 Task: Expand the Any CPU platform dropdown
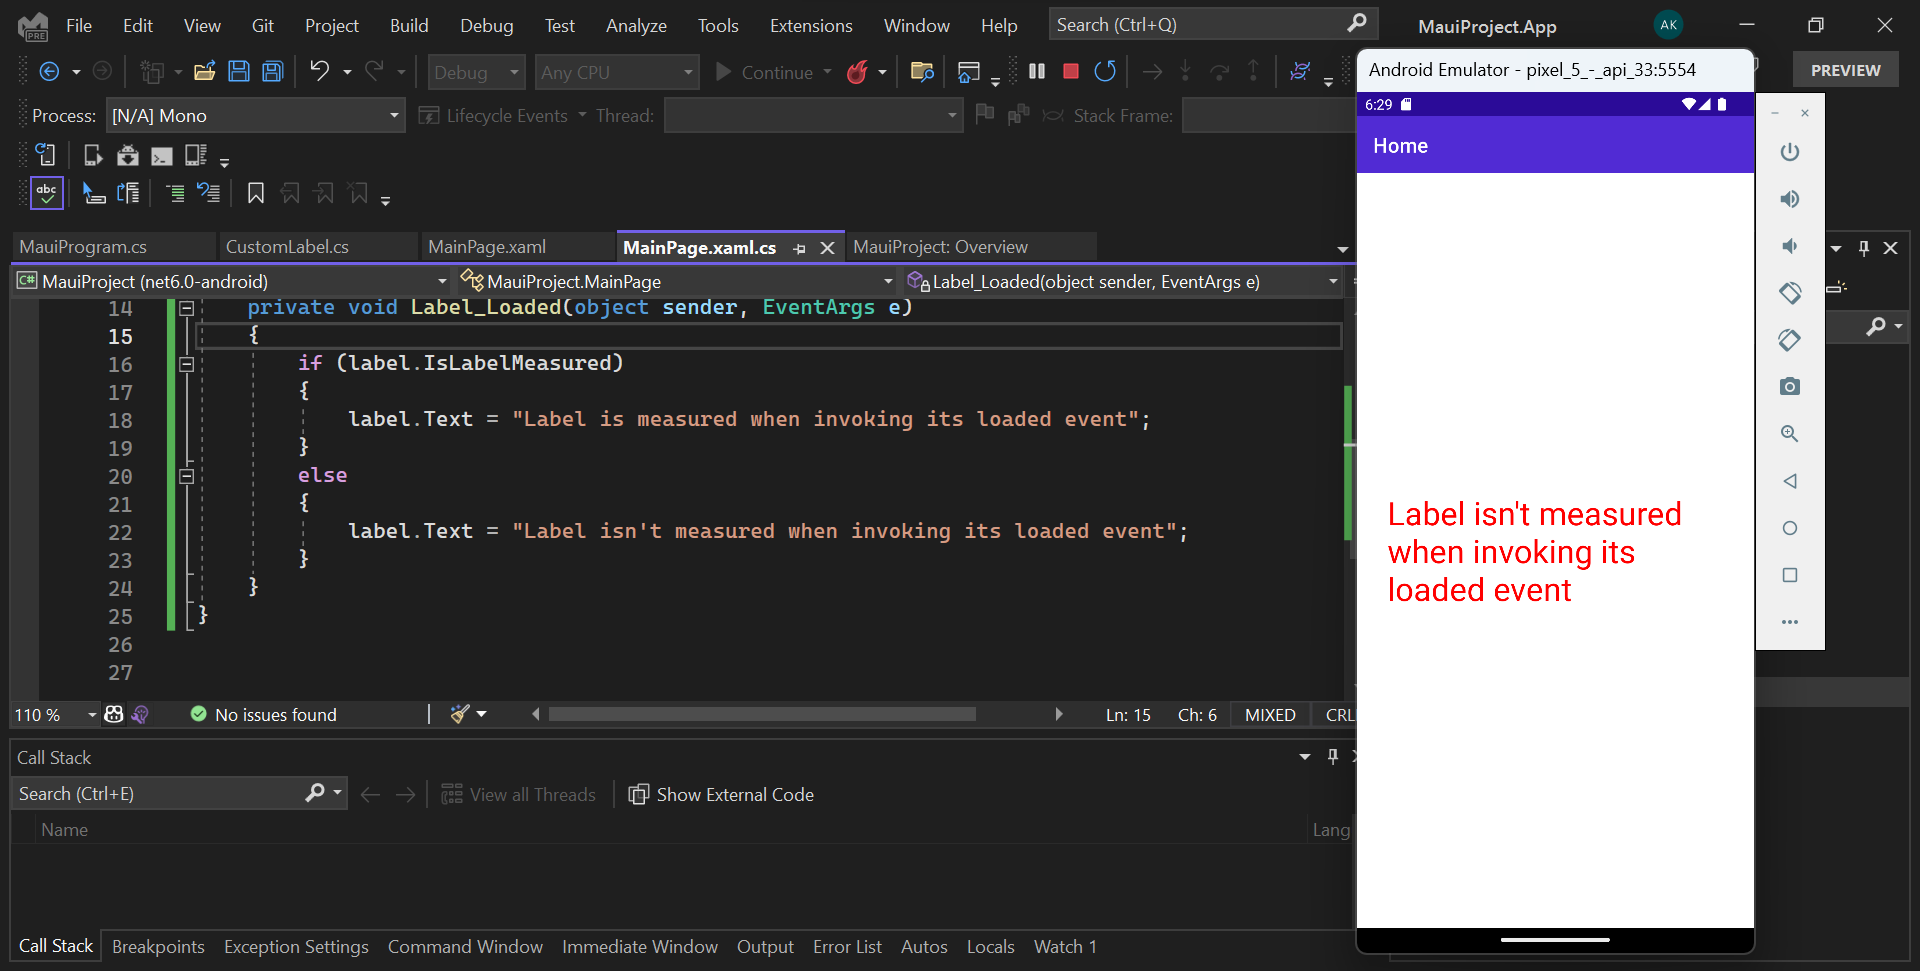[616, 71]
